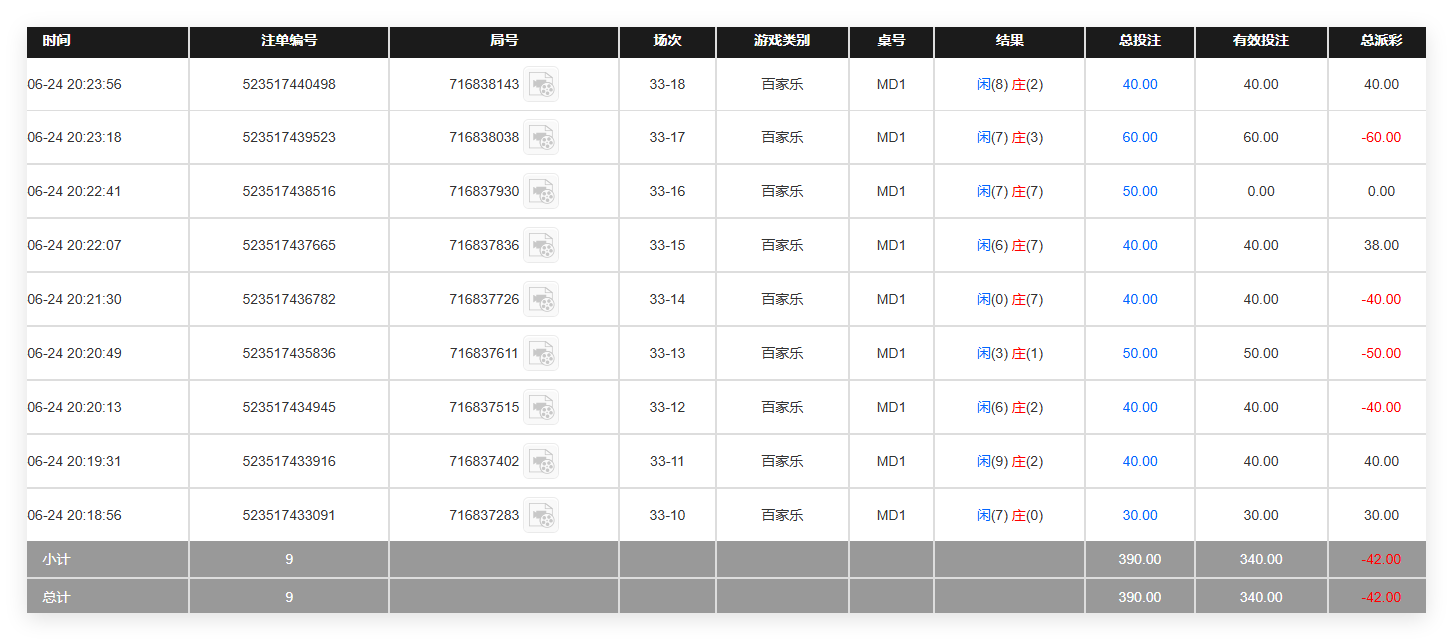Click result 闲(9) 庄(2)
Viewport: 1453px width, 640px height.
pyautogui.click(x=1010, y=461)
